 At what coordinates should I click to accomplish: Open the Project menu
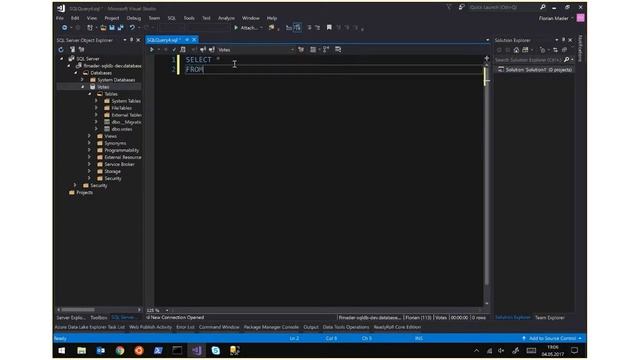(x=111, y=18)
